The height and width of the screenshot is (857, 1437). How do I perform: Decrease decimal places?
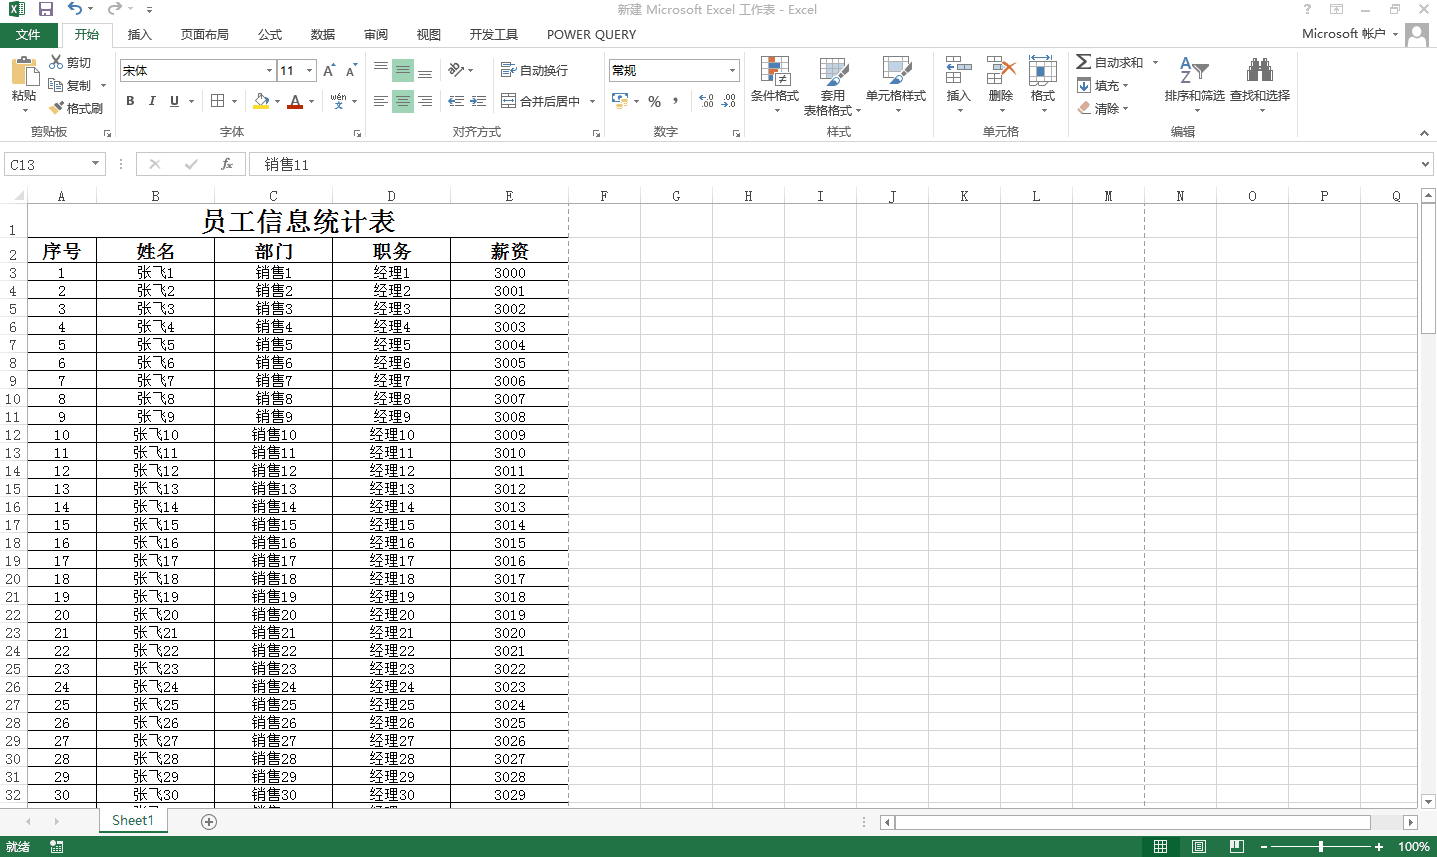click(x=729, y=101)
